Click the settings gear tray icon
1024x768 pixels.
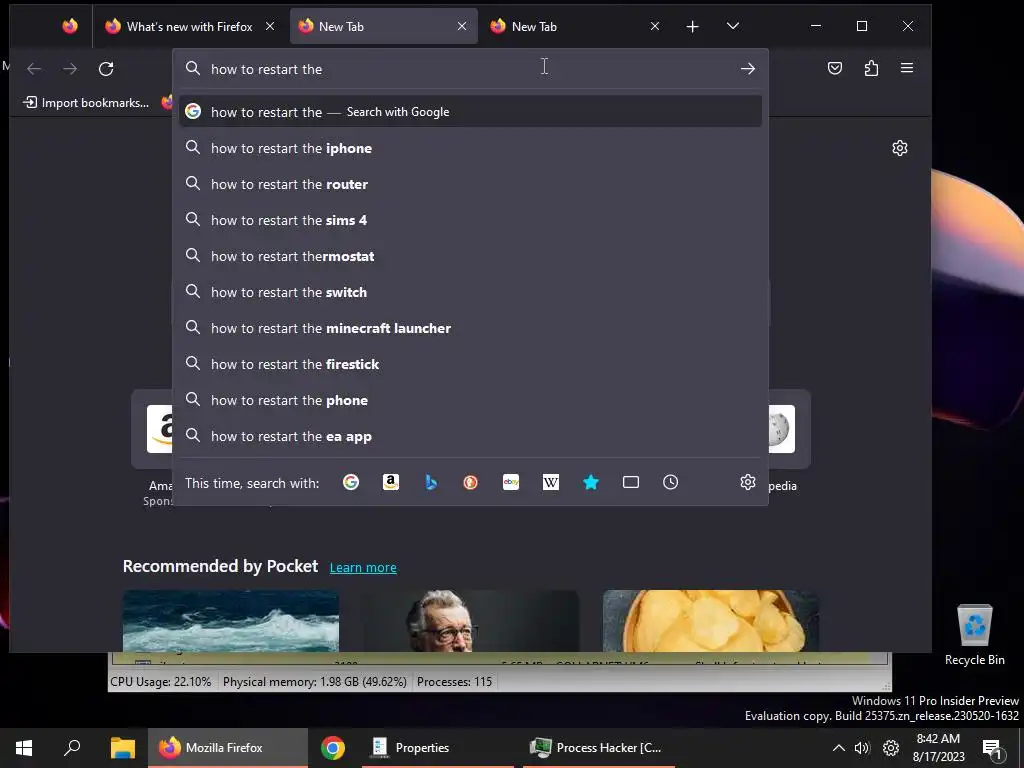click(x=891, y=748)
